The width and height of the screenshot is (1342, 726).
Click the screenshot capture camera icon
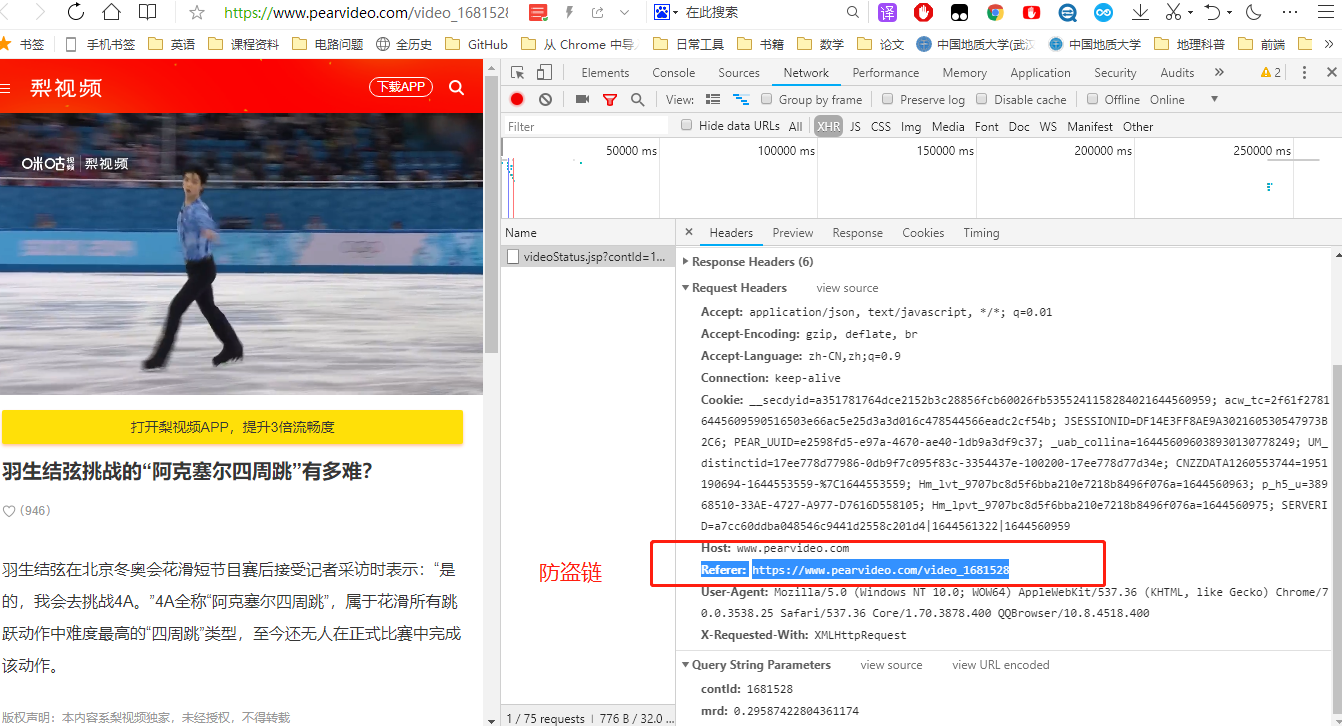pyautogui.click(x=583, y=99)
